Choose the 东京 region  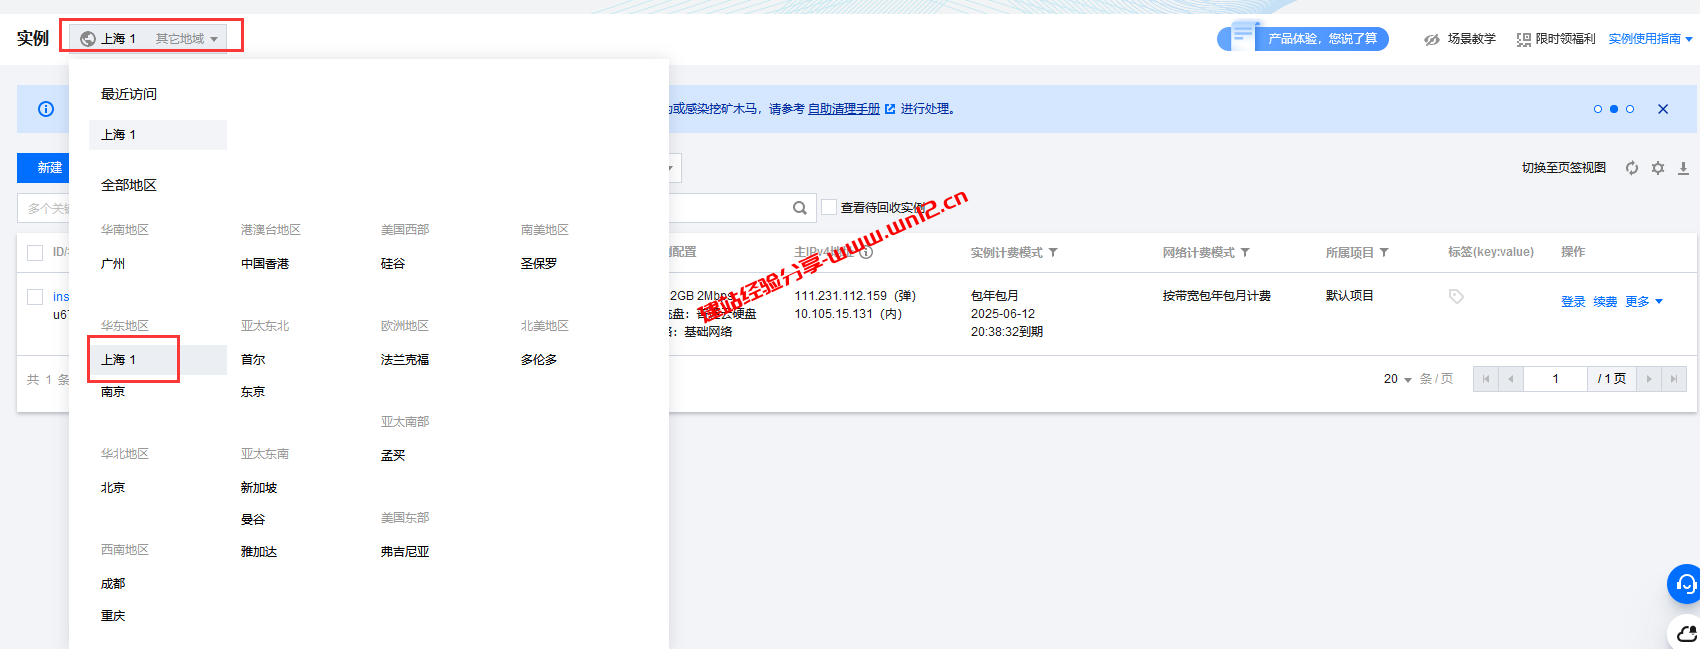click(x=253, y=392)
